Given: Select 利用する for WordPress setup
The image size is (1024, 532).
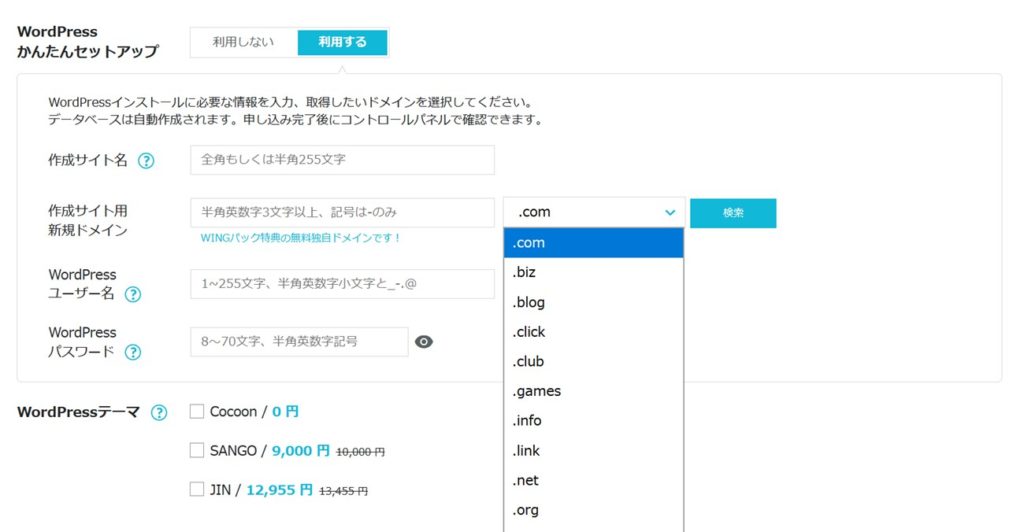Looking at the screenshot, I should [x=342, y=42].
